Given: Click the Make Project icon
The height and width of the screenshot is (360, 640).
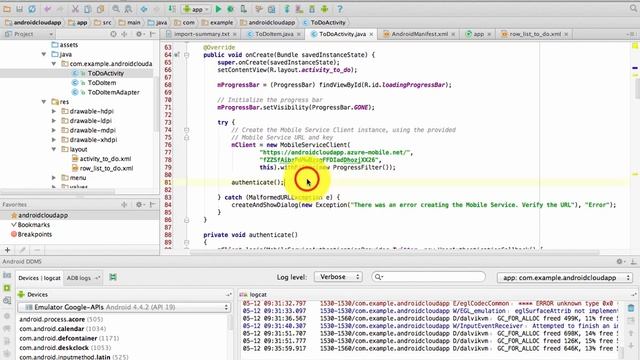Looking at the screenshot, I should coord(172,9).
